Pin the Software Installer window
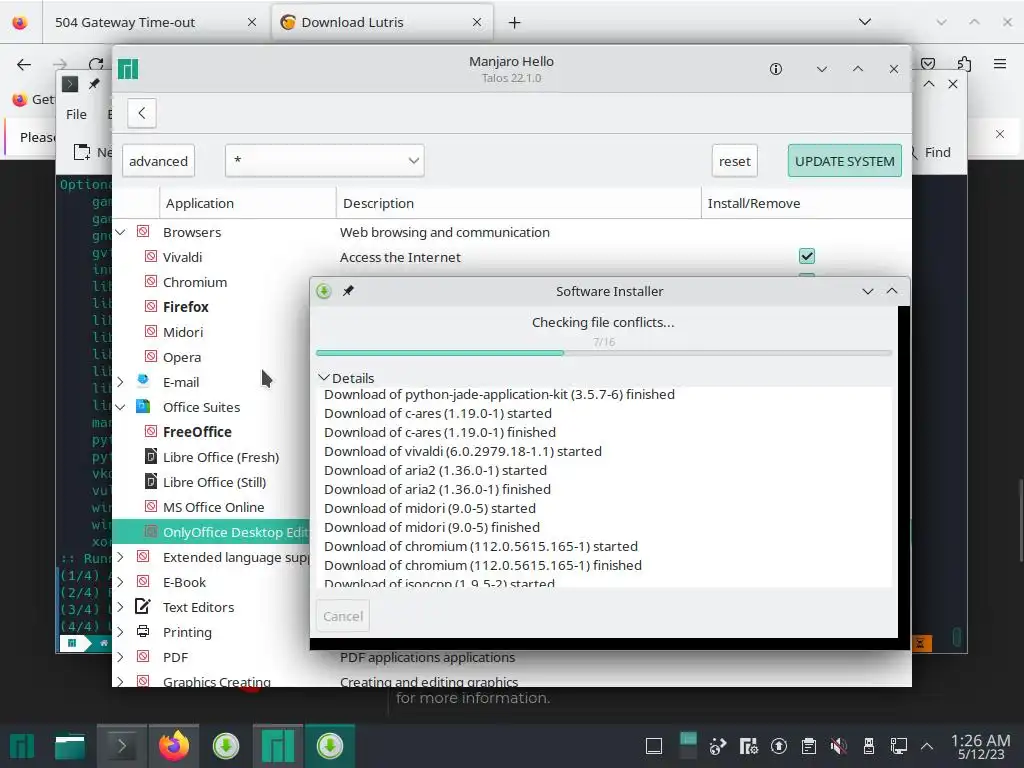Screen dimensions: 1024x768 [348, 291]
